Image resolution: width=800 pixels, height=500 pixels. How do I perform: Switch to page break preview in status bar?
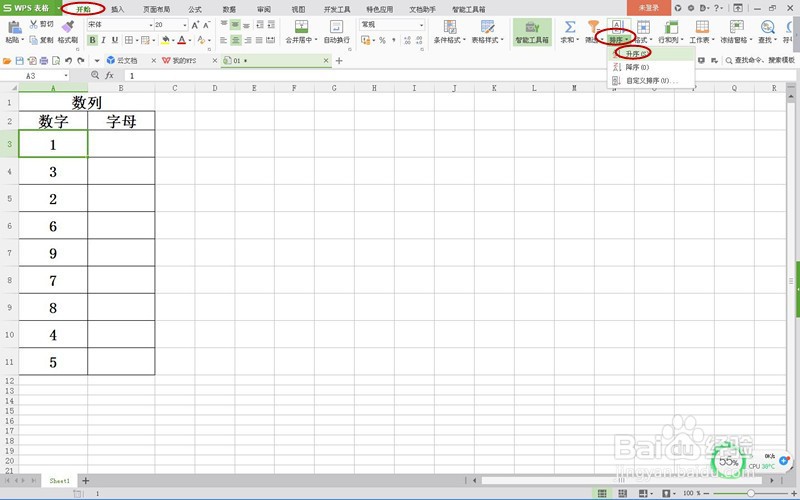tap(622, 493)
